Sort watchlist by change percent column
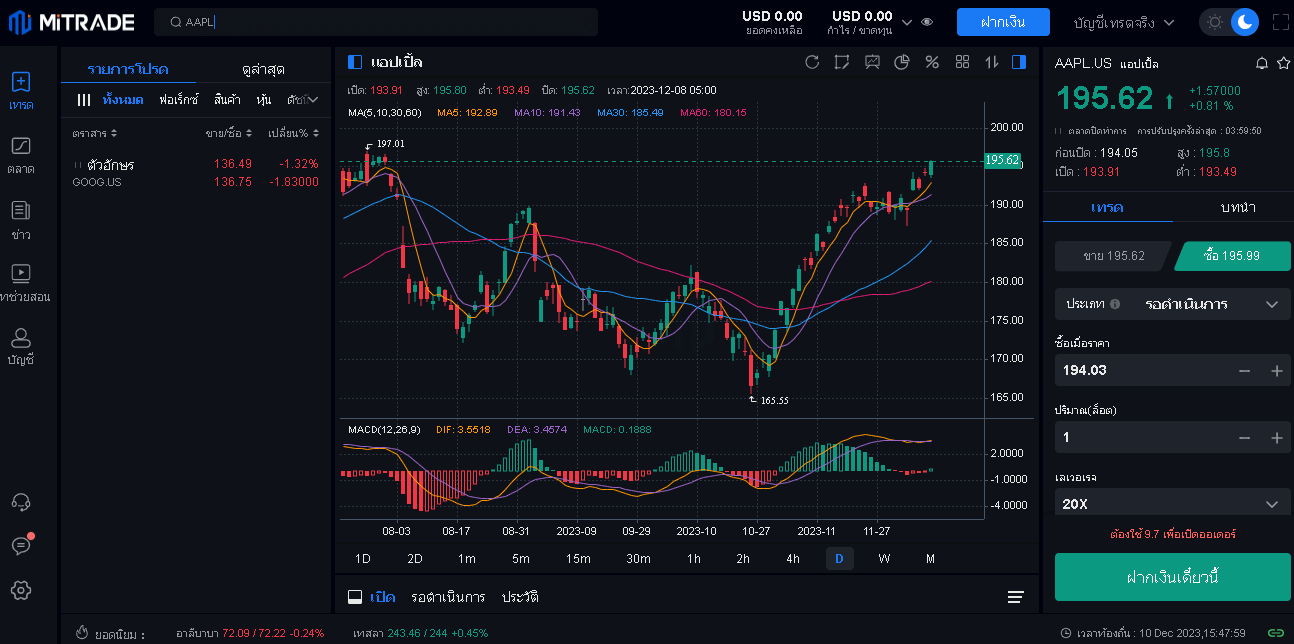This screenshot has width=1294, height=644. pyautogui.click(x=294, y=133)
